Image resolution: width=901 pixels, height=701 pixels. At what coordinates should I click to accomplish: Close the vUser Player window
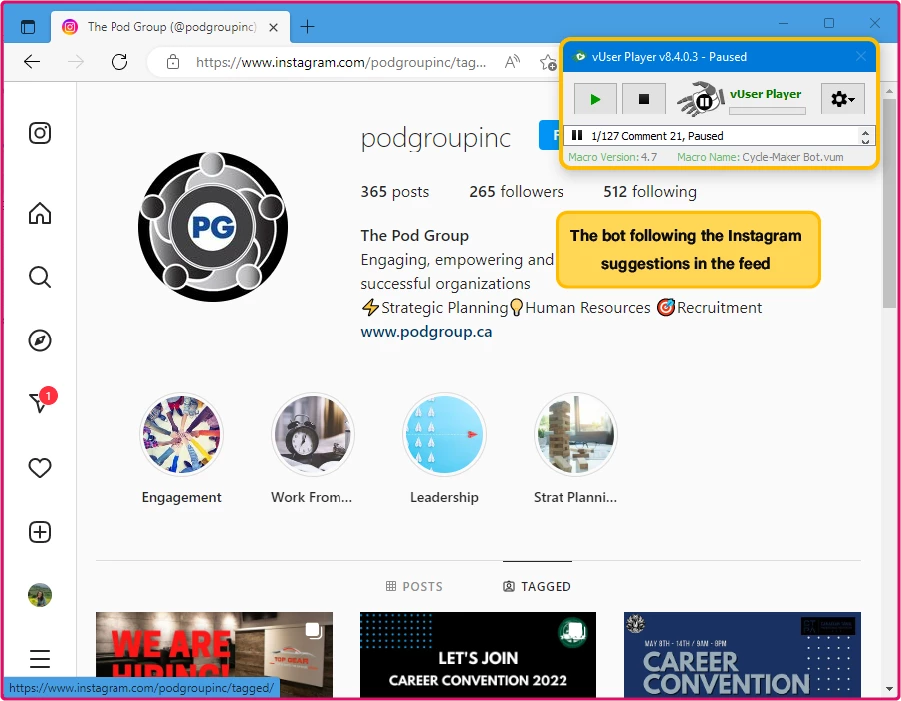(860, 56)
